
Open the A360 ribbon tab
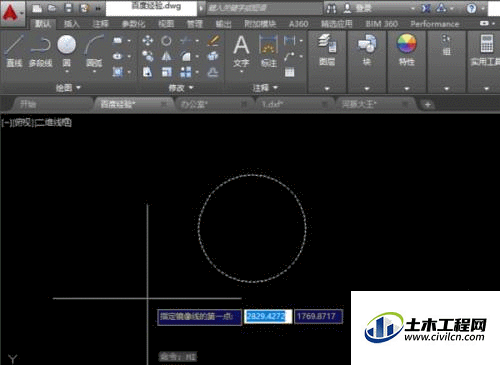pyautogui.click(x=298, y=24)
